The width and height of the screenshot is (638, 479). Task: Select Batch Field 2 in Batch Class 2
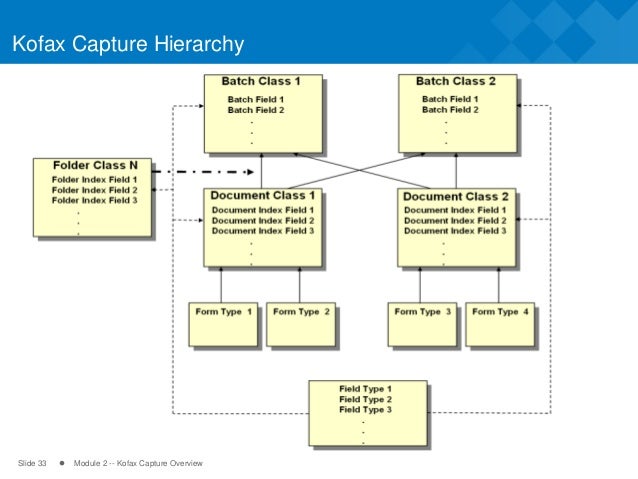[450, 109]
